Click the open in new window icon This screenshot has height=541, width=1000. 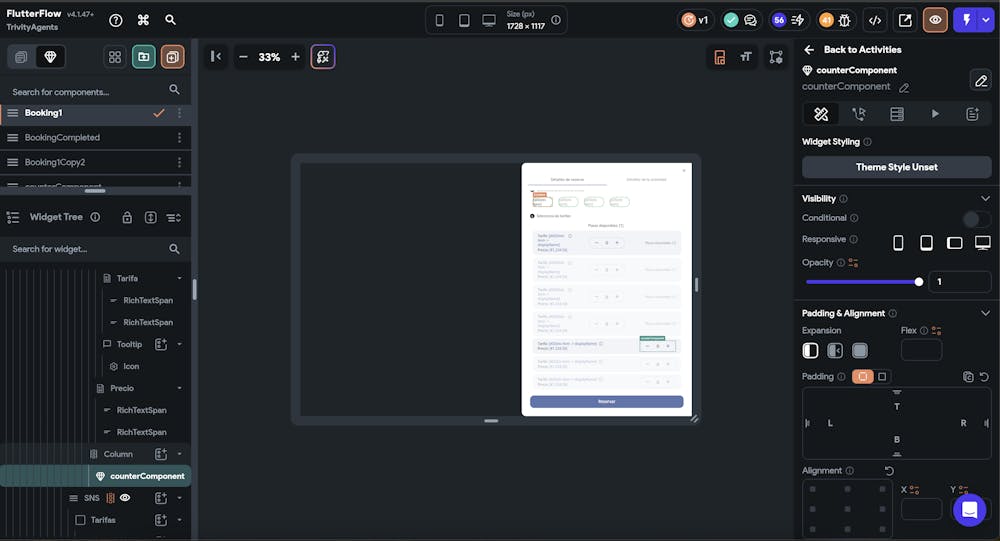point(905,20)
